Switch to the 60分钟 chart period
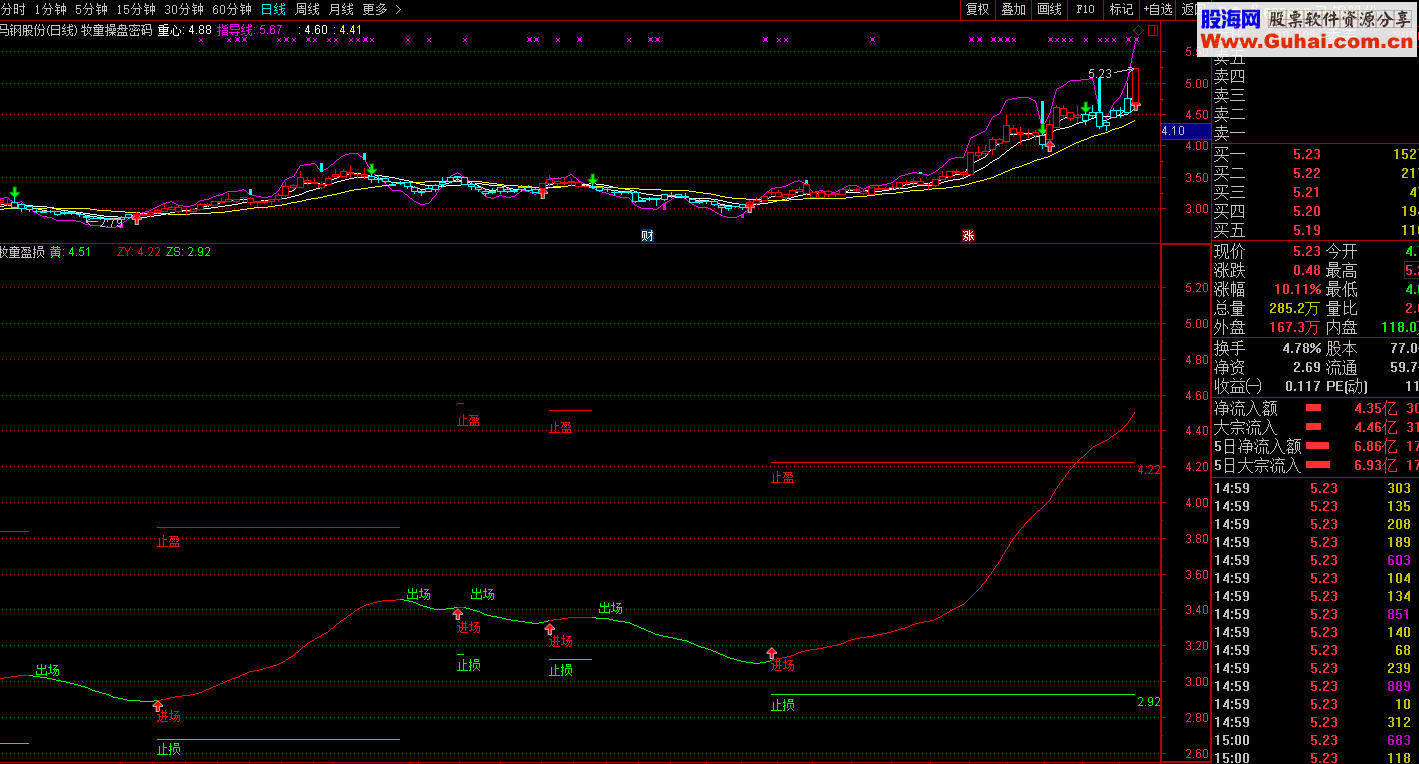The image size is (1419, 764). (232, 9)
